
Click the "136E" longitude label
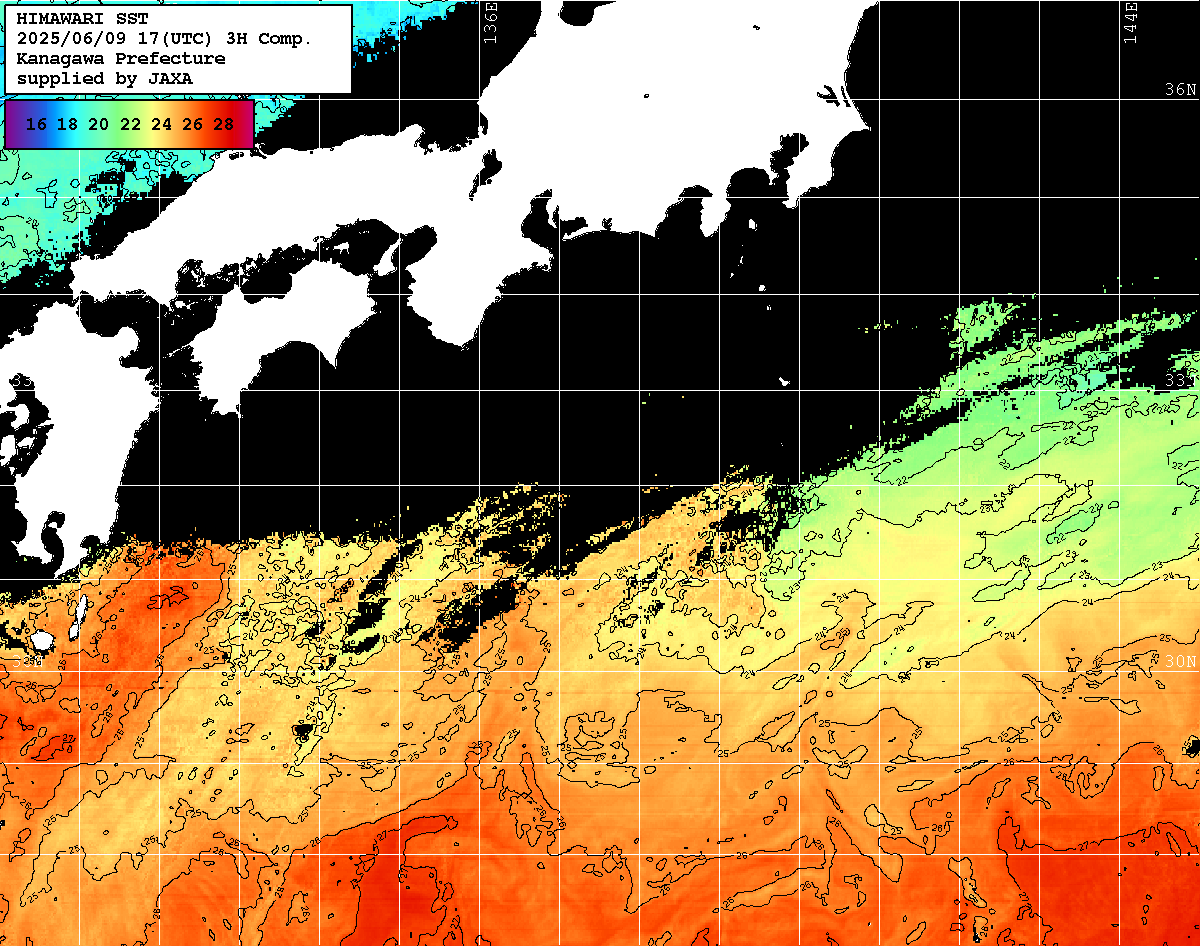pos(490,22)
